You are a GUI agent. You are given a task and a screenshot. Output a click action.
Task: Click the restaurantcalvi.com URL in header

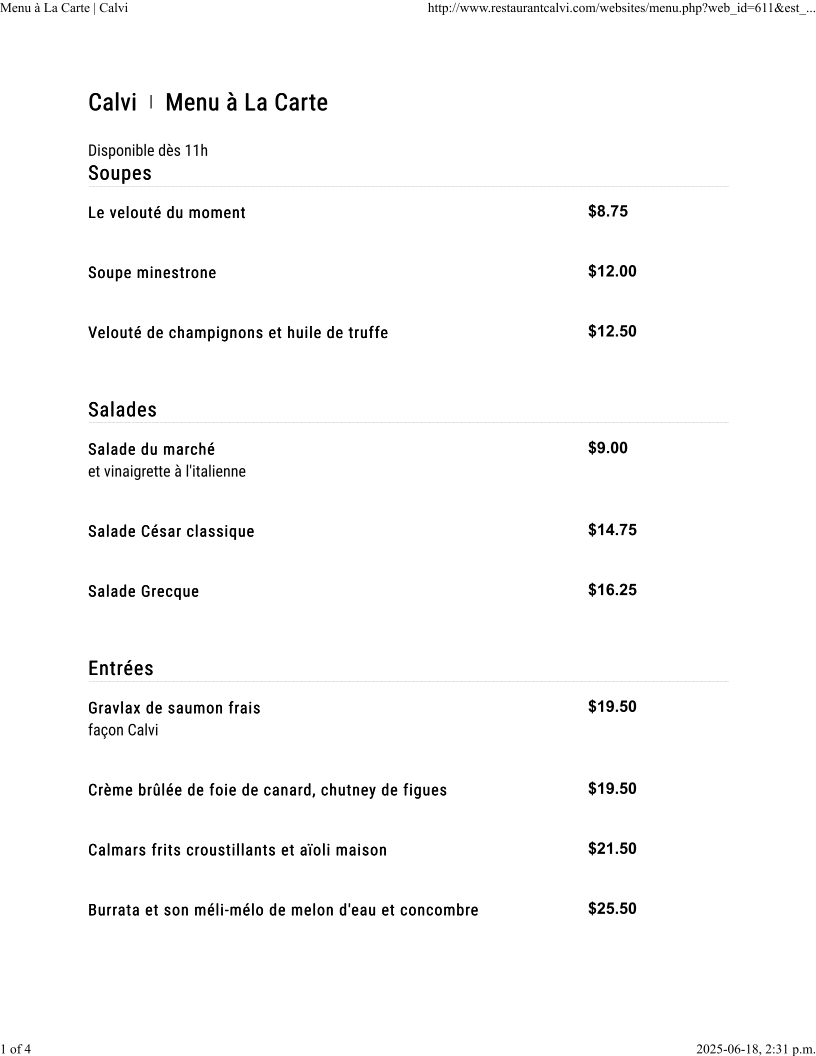click(621, 8)
